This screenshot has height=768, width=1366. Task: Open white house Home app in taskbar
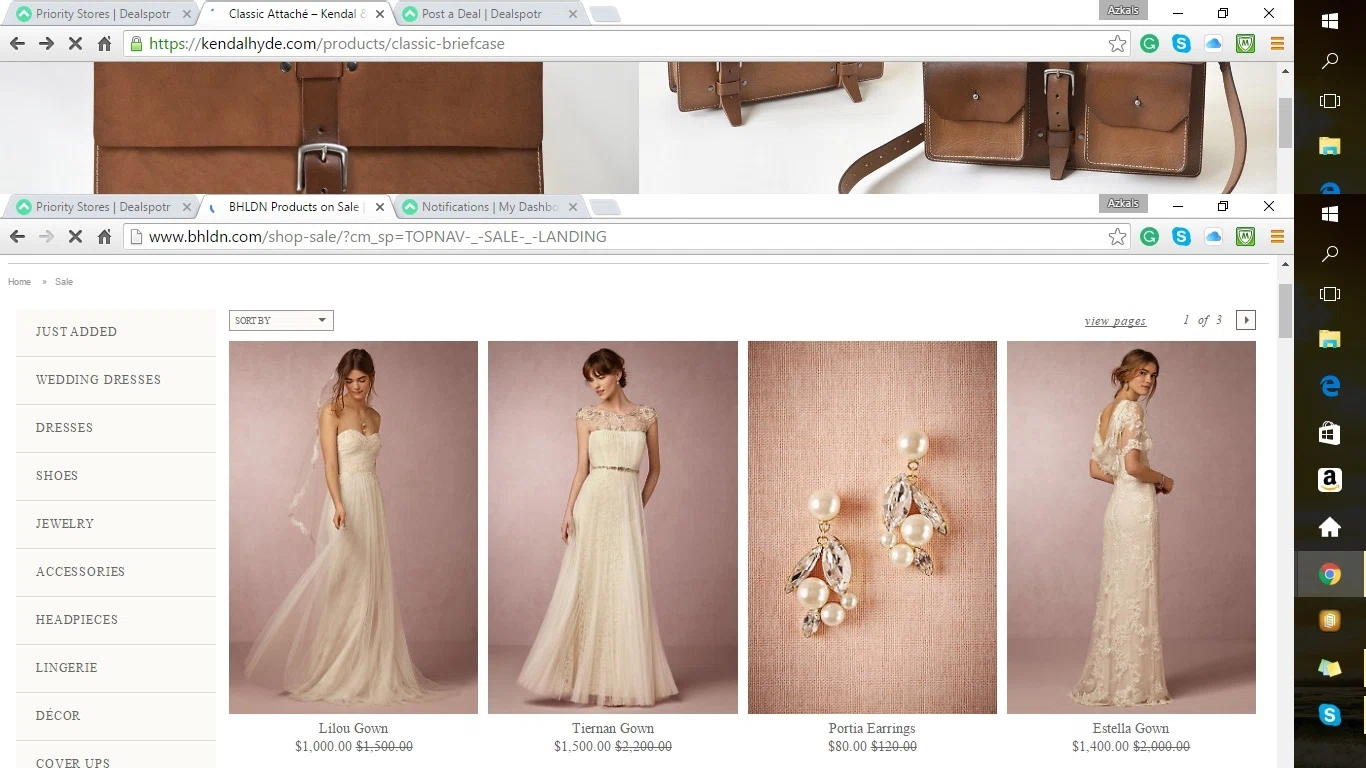1329,527
